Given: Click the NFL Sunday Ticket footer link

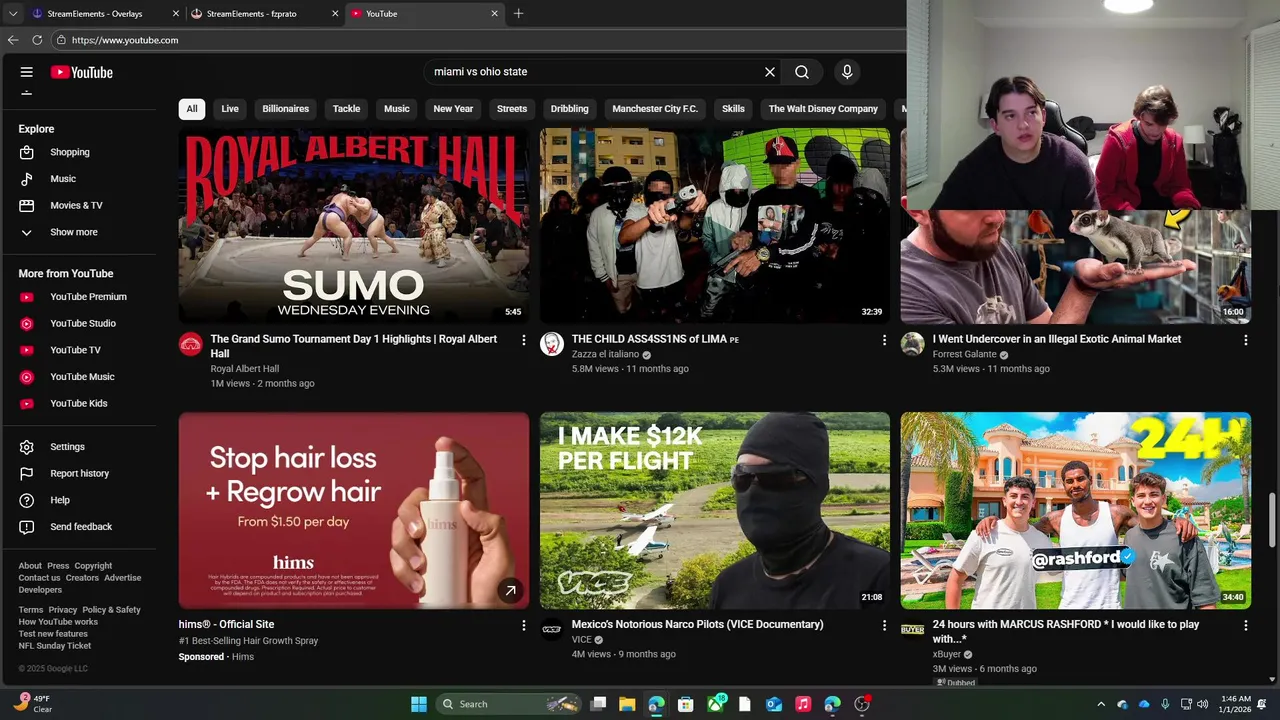Looking at the screenshot, I should tap(55, 646).
